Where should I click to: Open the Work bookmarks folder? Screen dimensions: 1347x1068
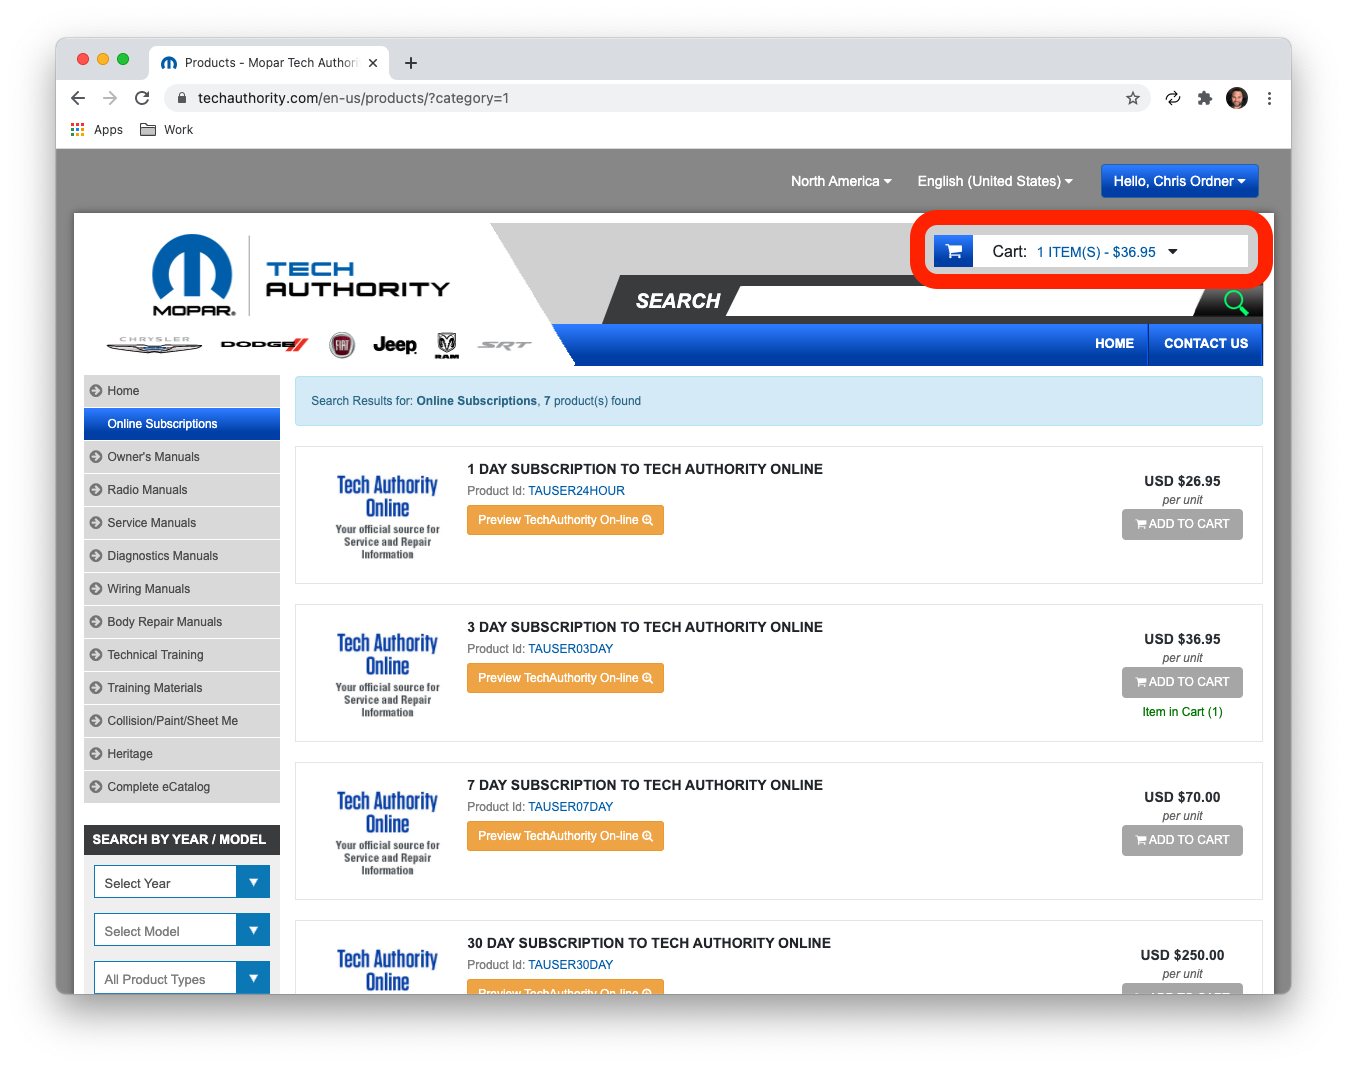167,130
